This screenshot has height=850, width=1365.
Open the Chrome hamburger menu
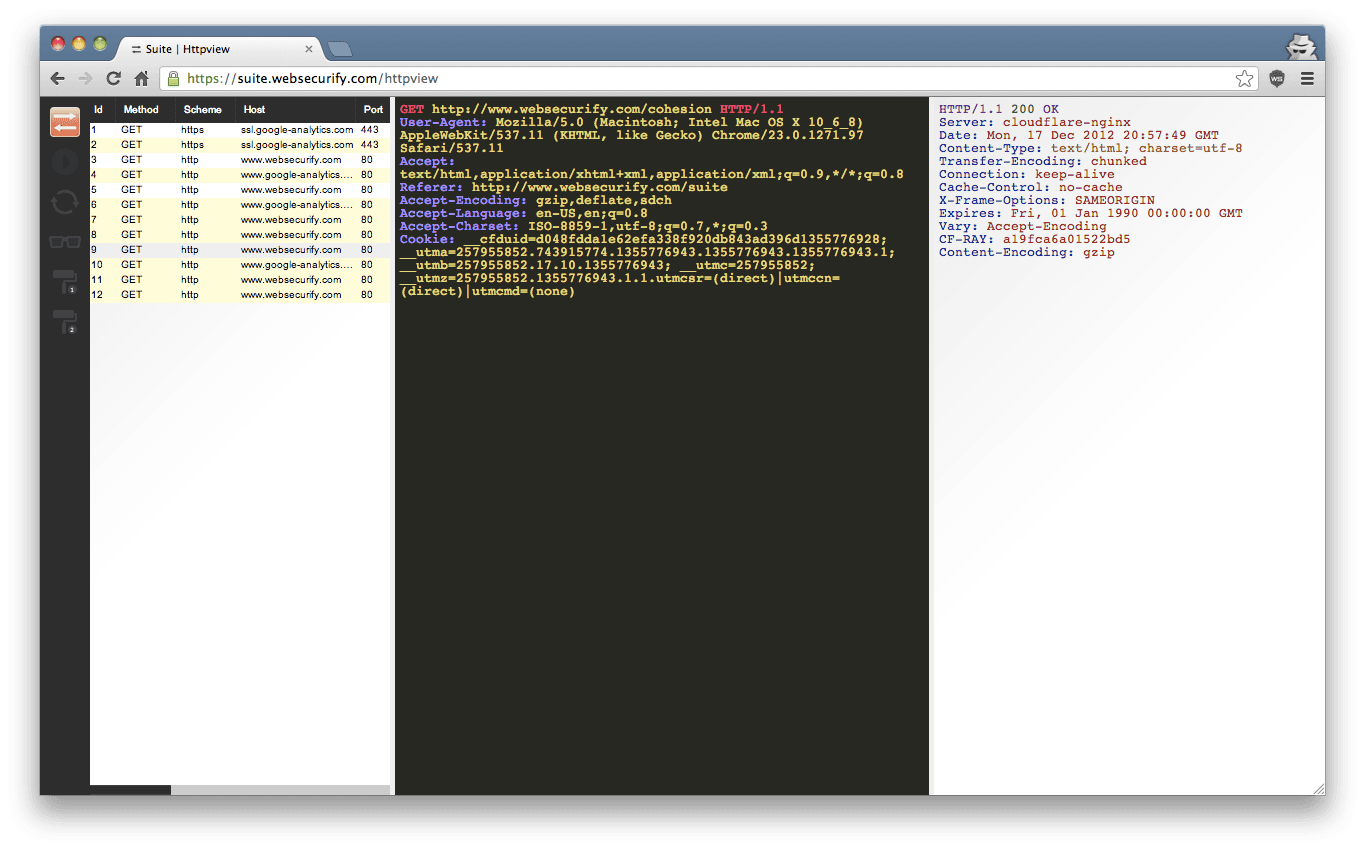1307,78
